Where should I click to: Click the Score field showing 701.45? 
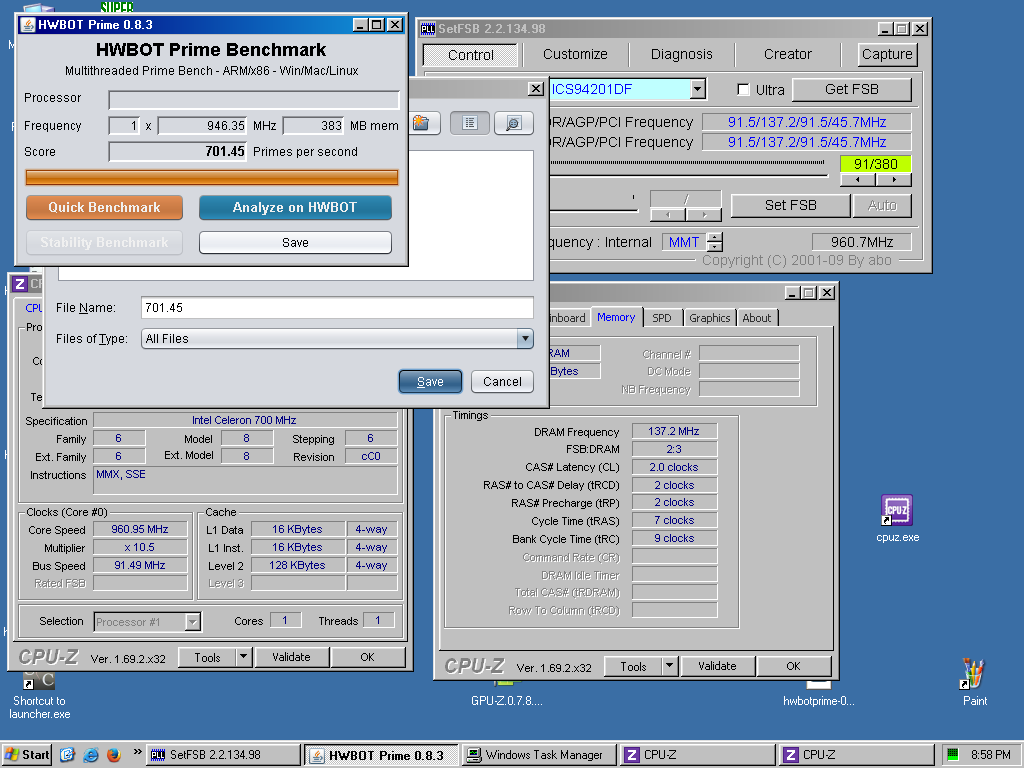pyautogui.click(x=178, y=152)
